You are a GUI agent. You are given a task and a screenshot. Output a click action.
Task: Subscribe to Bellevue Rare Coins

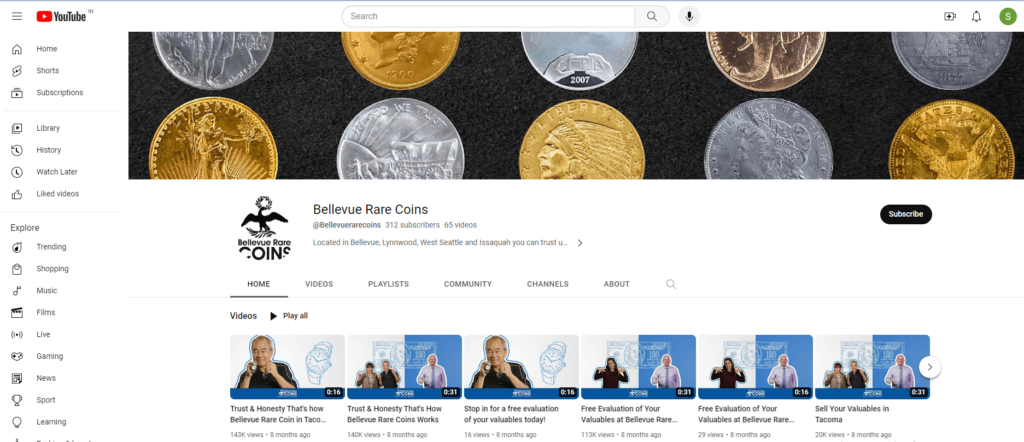point(906,214)
